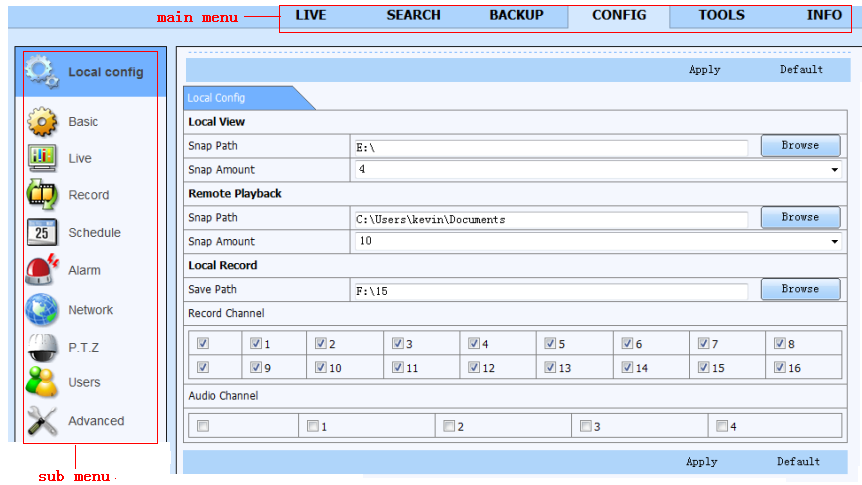Screen dimensions: 862x485
Task: Open Local config gears icon
Action: (42, 72)
